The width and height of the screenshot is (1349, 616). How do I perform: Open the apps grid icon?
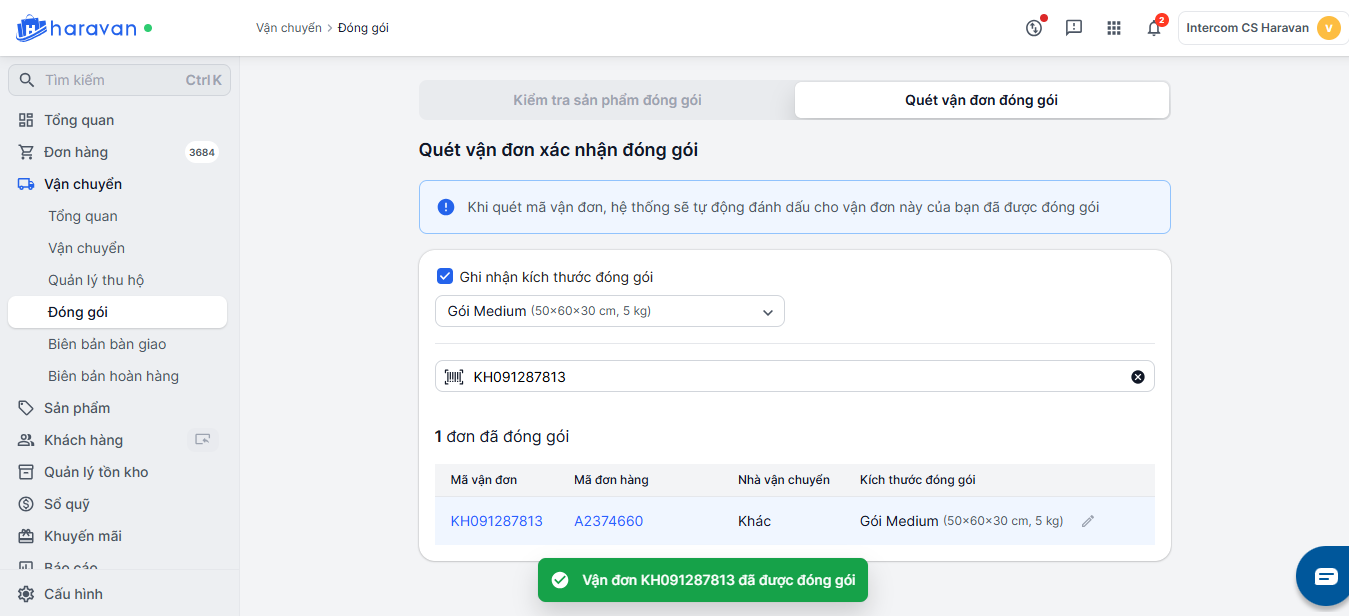[1114, 28]
